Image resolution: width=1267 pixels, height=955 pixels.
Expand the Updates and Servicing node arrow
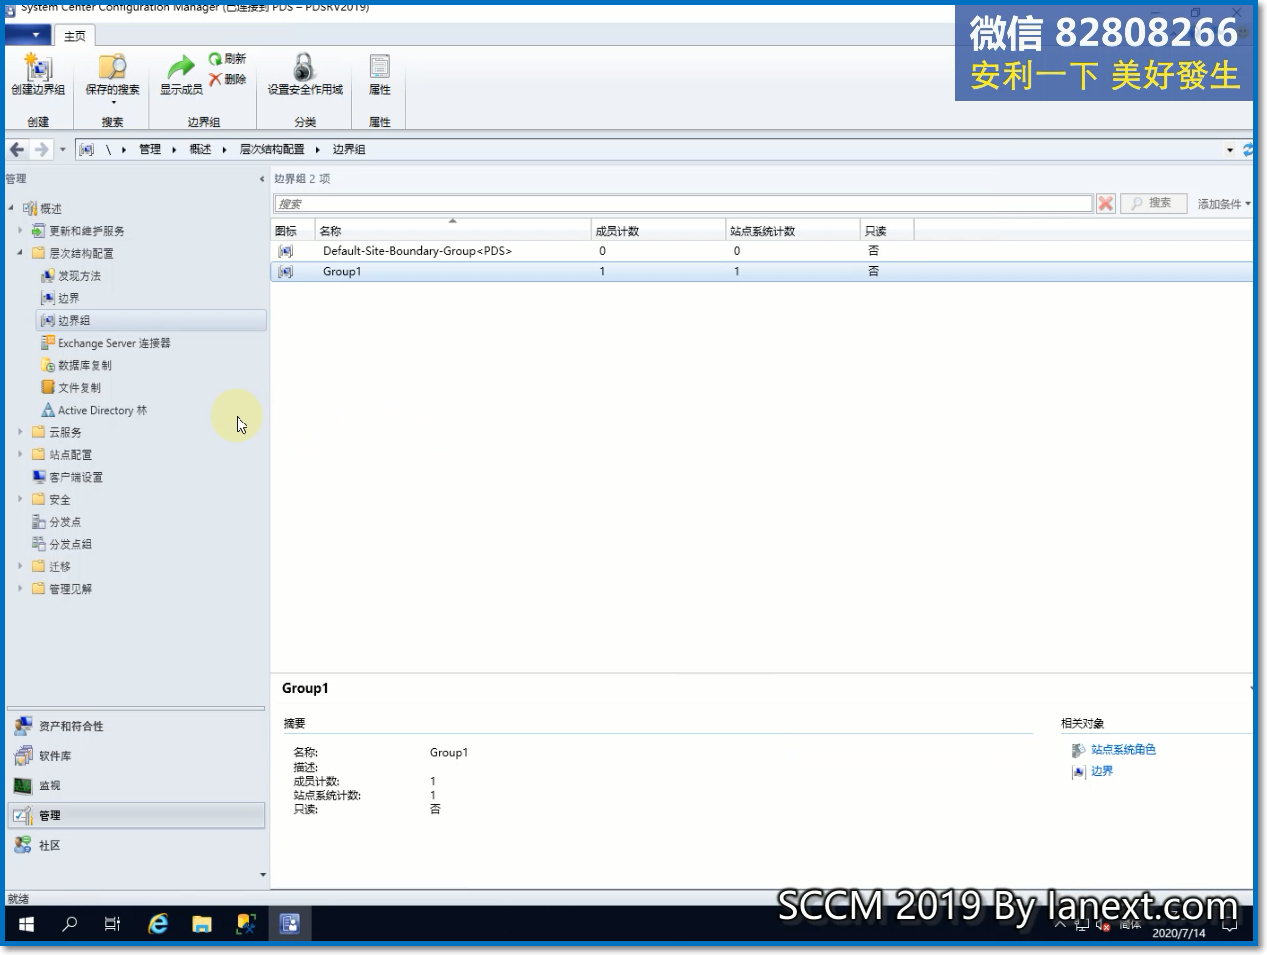20,230
